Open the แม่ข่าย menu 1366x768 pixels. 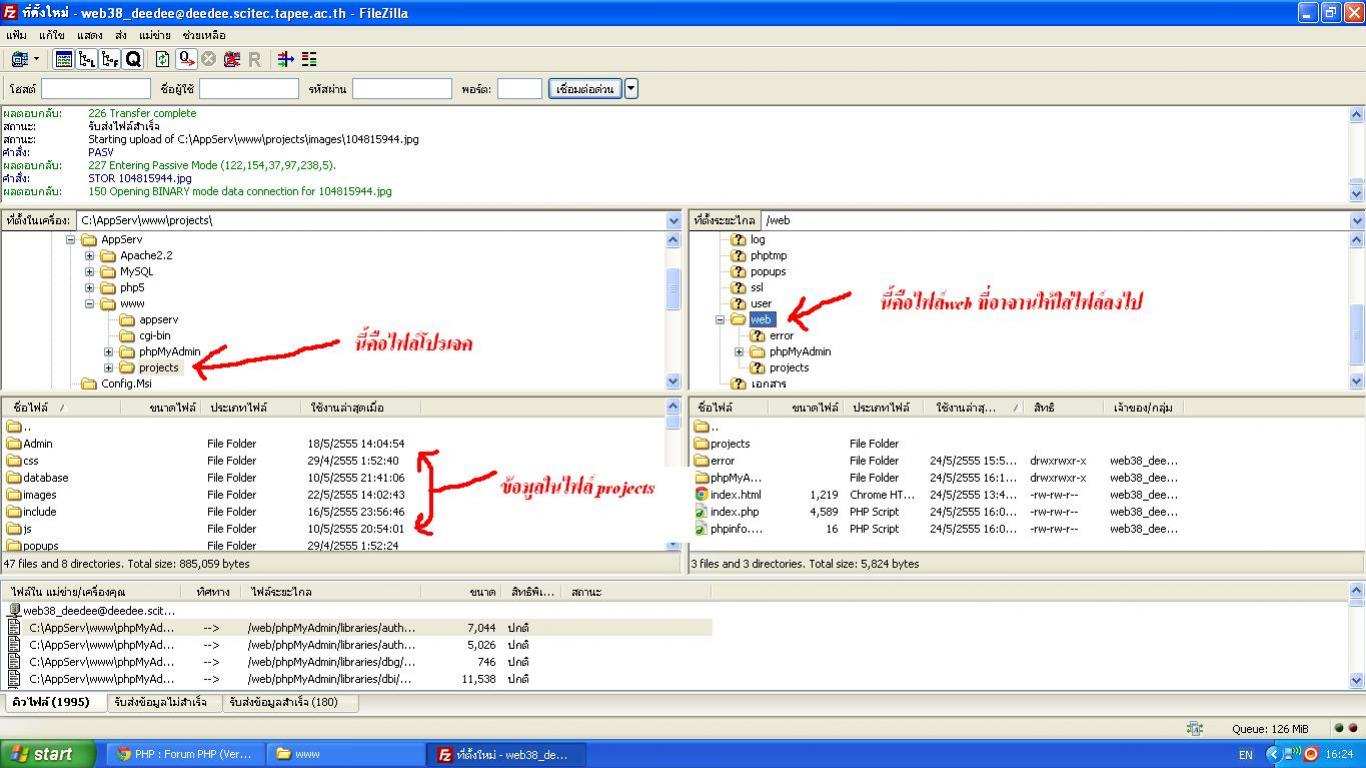pos(155,35)
